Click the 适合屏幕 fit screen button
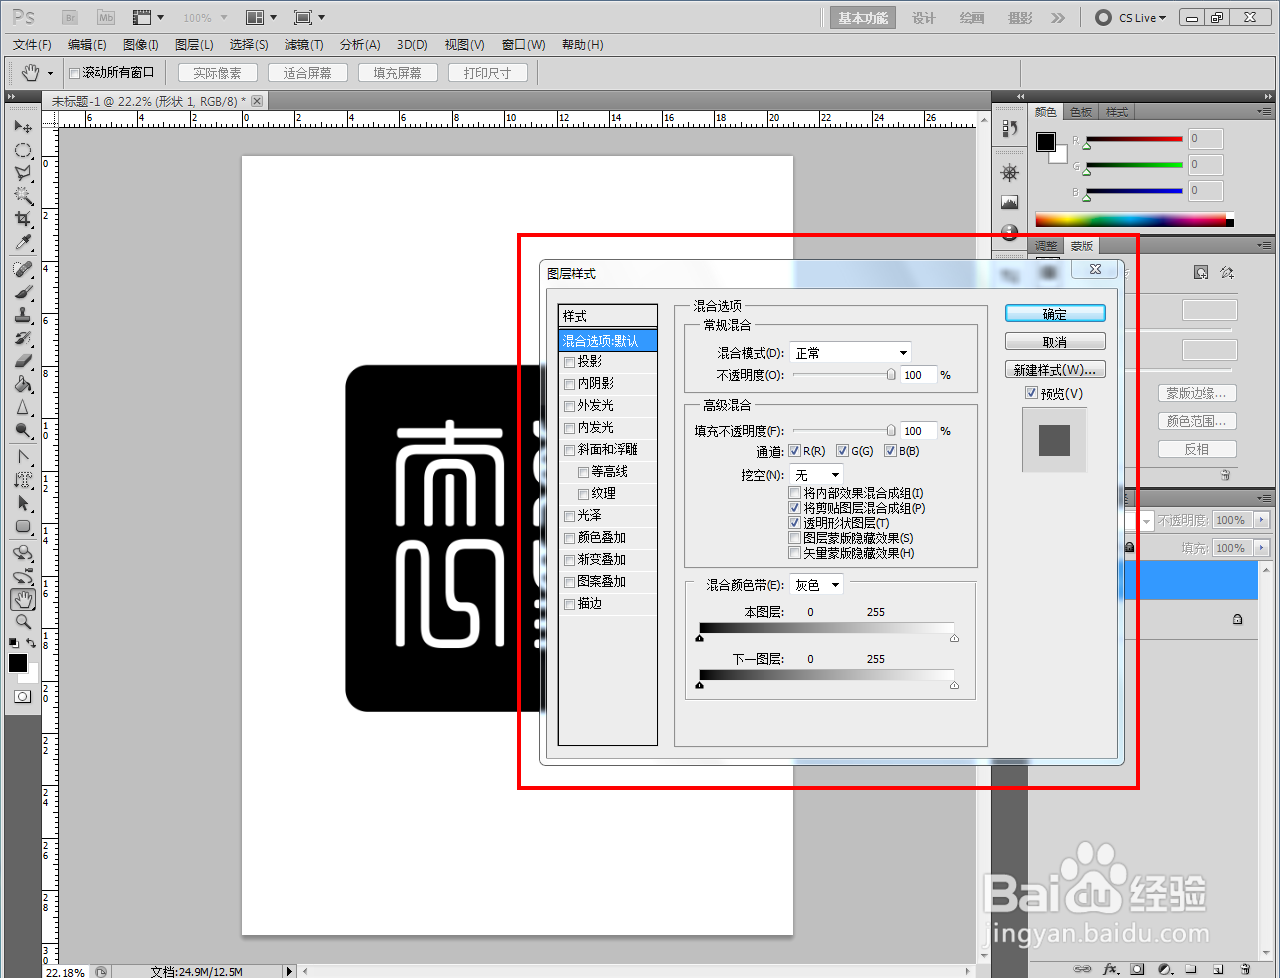 [x=308, y=73]
